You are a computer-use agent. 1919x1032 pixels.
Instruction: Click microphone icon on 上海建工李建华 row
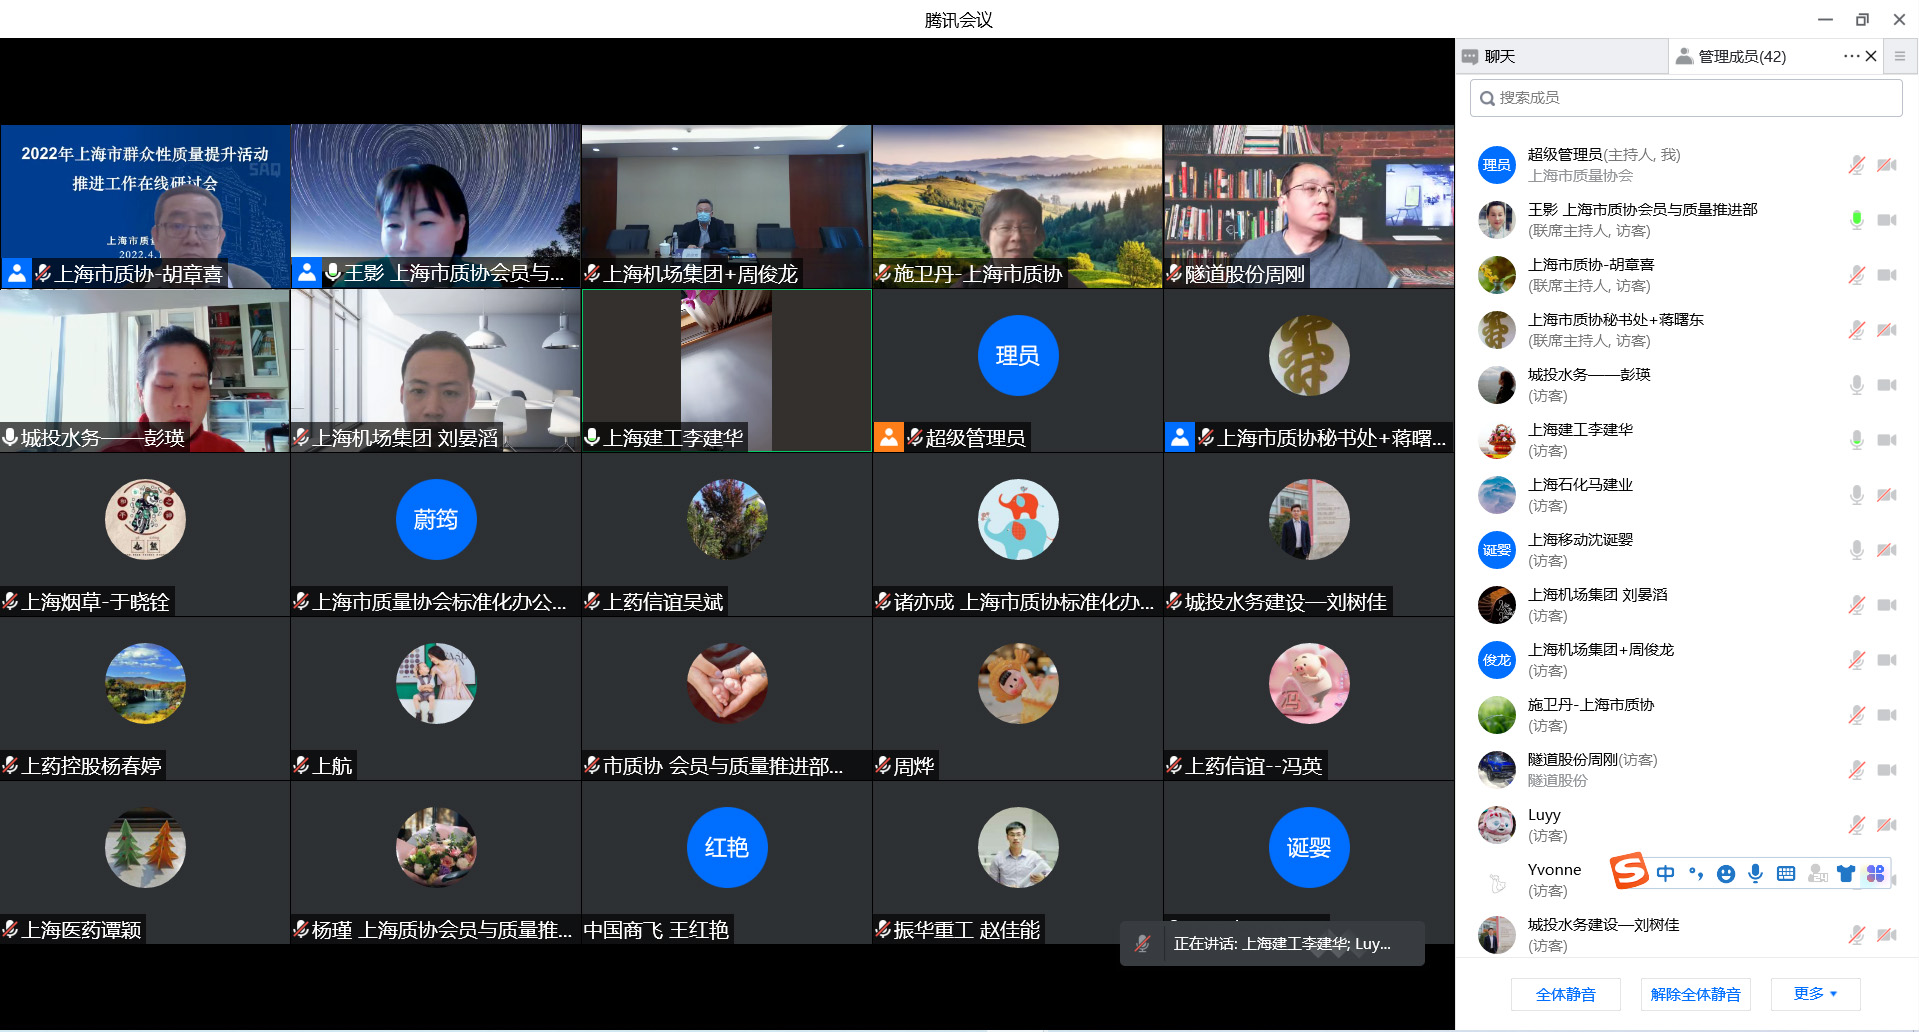[1857, 440]
